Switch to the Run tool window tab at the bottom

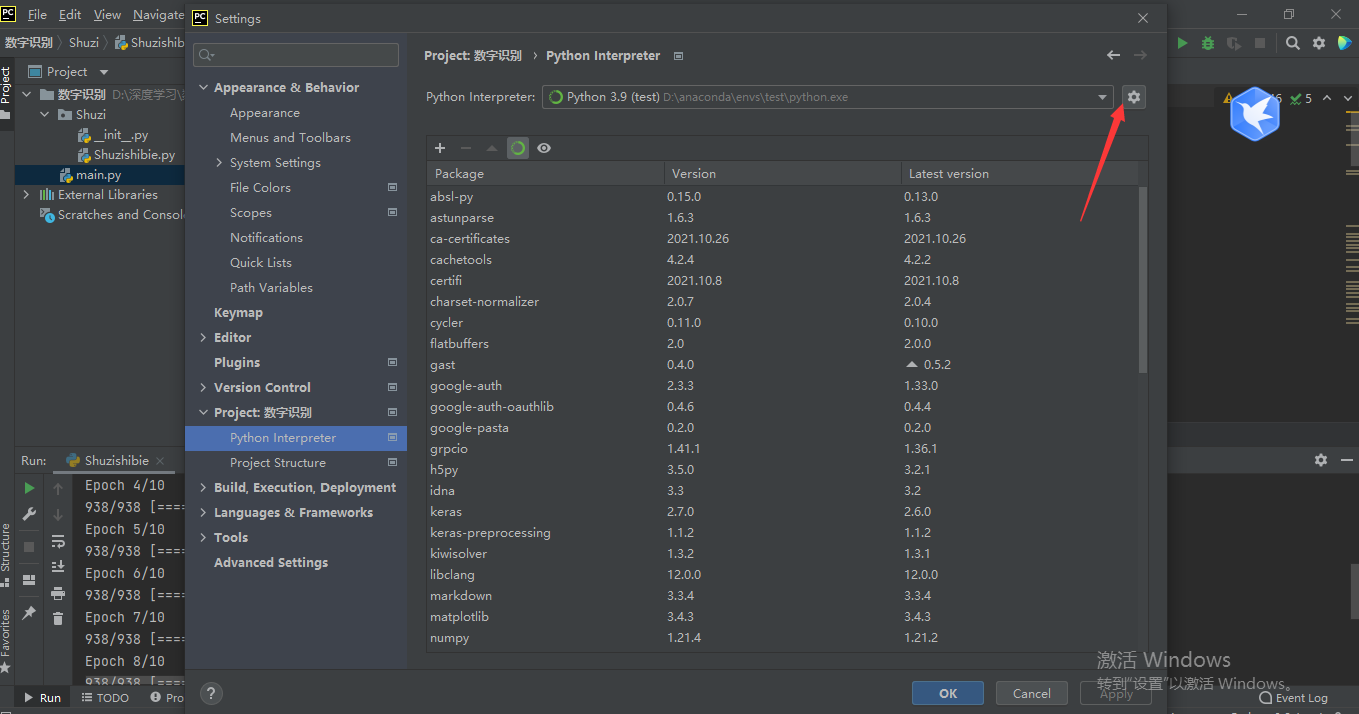click(x=43, y=698)
